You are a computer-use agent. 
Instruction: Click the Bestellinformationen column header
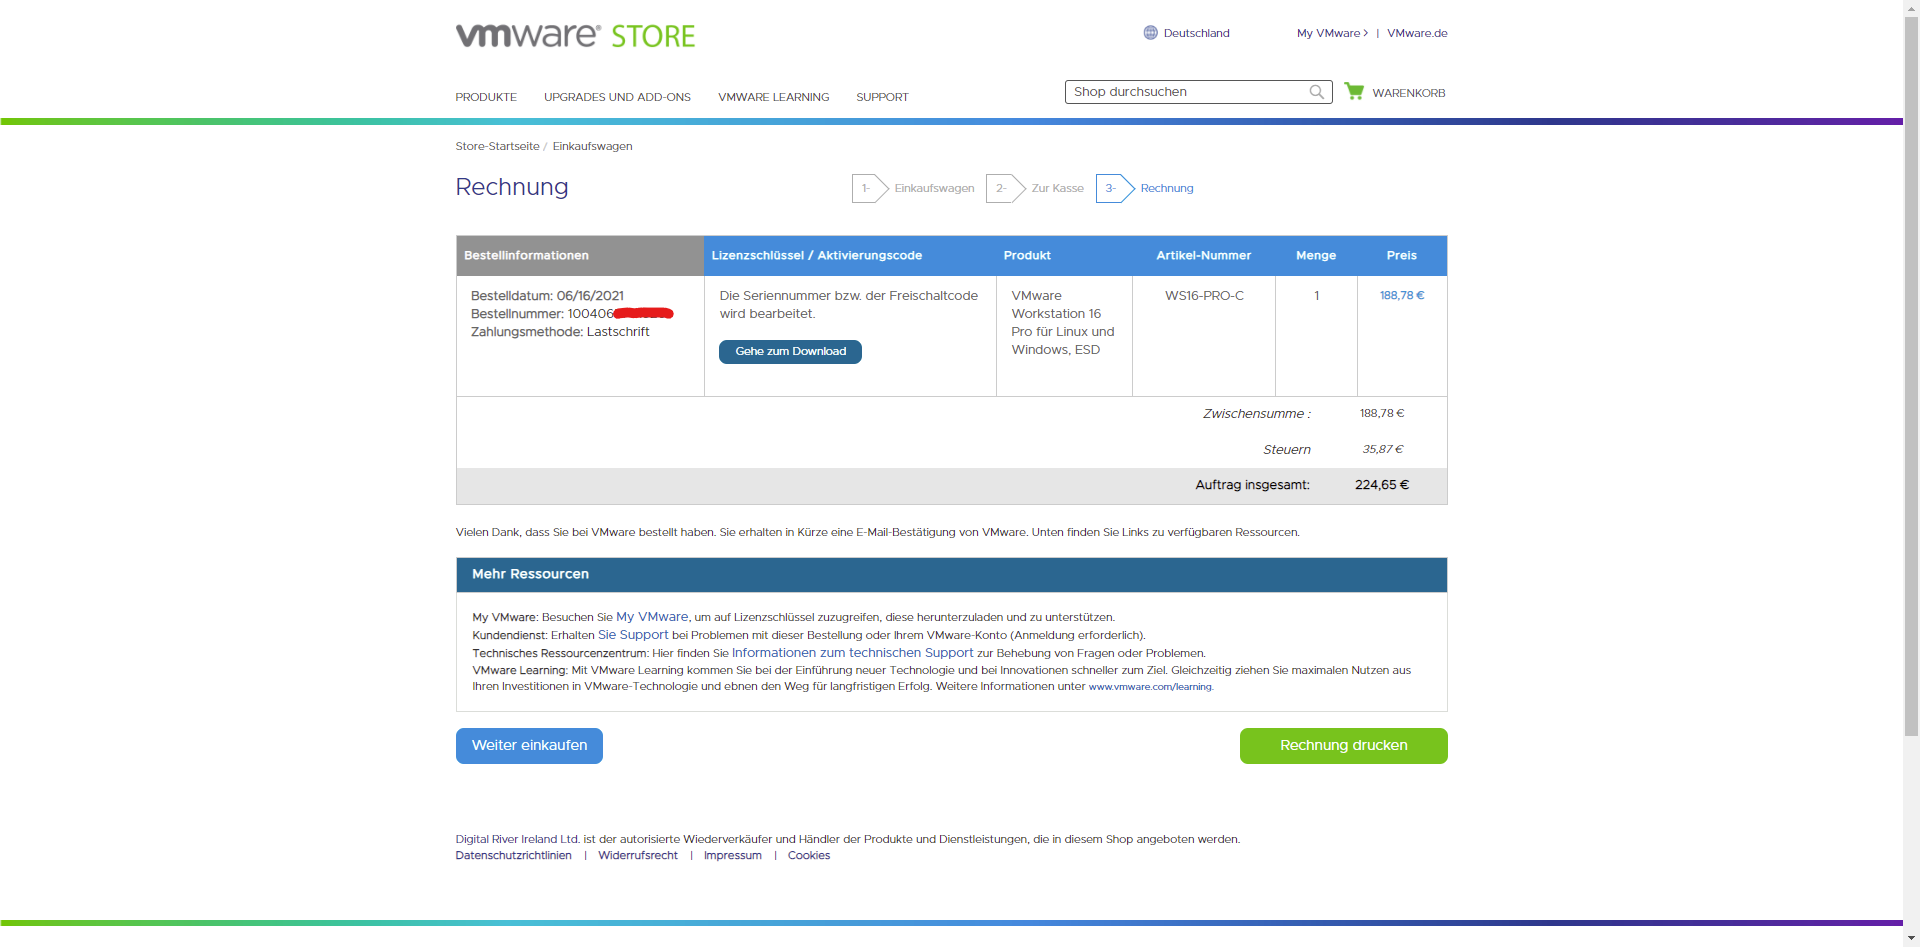coord(526,255)
